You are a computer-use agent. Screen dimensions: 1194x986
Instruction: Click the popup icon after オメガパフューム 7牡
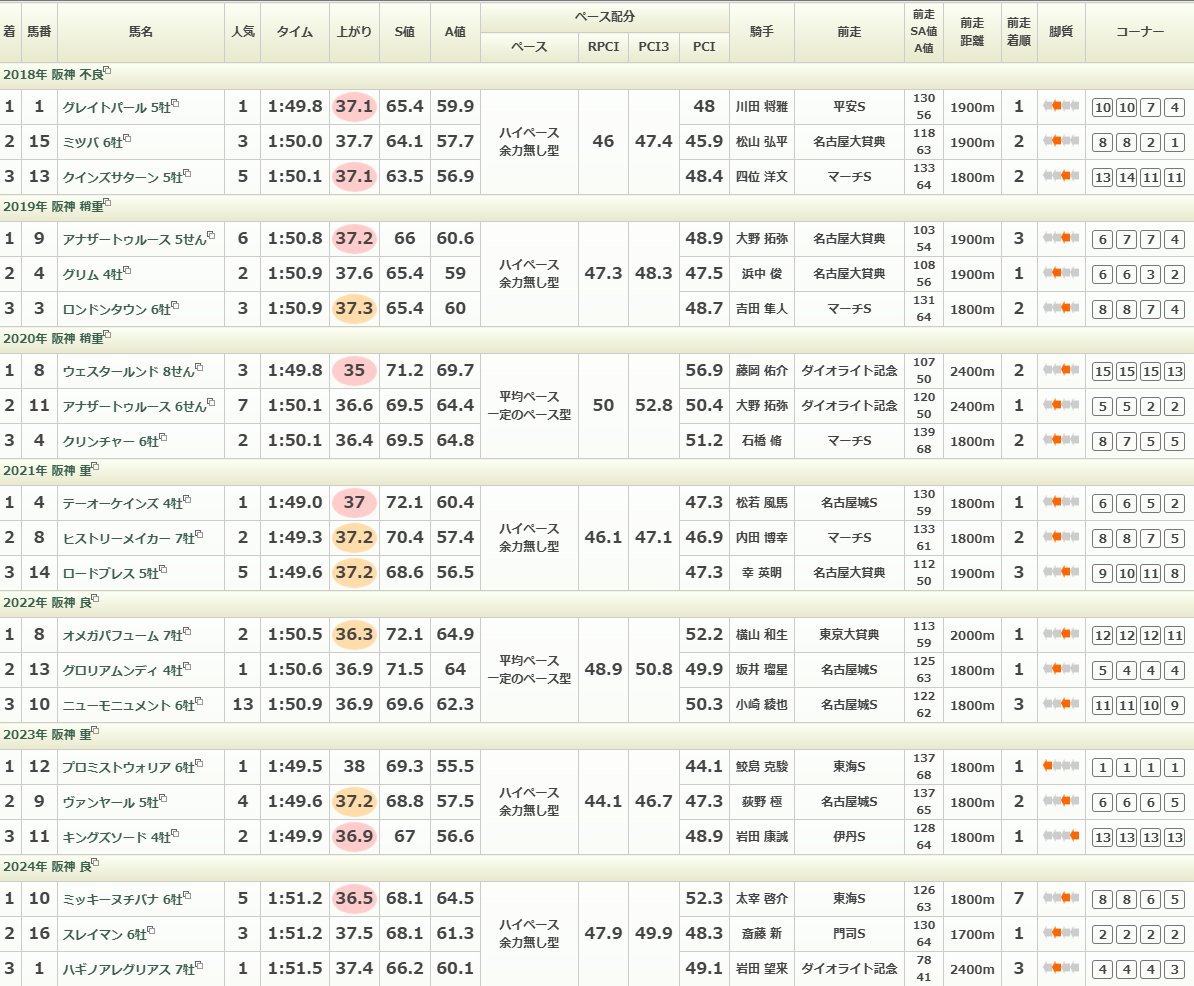pyautogui.click(x=187, y=631)
